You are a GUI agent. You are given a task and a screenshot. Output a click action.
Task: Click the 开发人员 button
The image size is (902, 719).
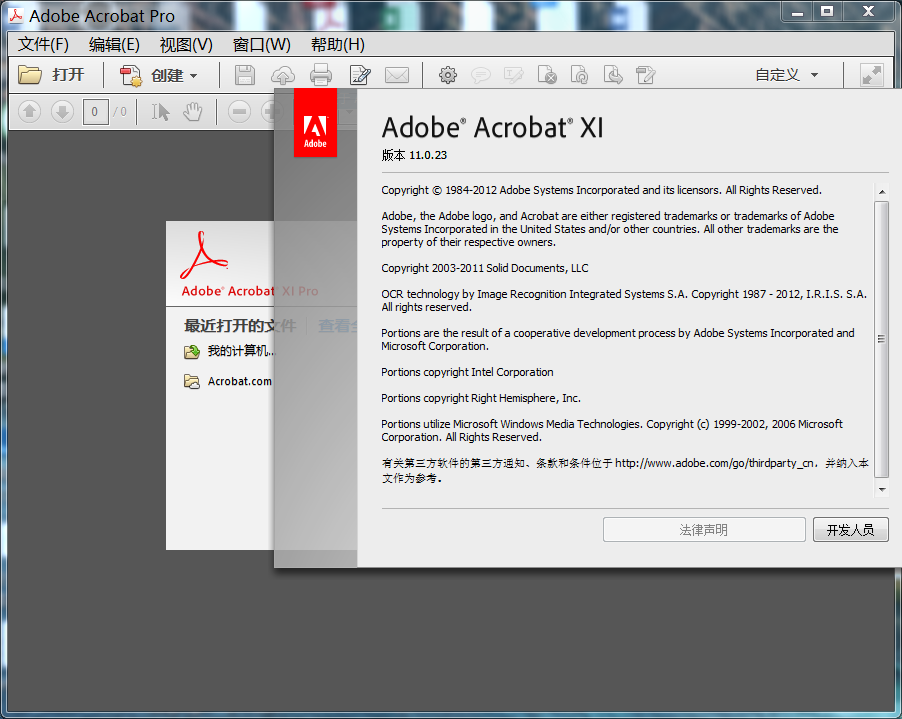pyautogui.click(x=850, y=530)
